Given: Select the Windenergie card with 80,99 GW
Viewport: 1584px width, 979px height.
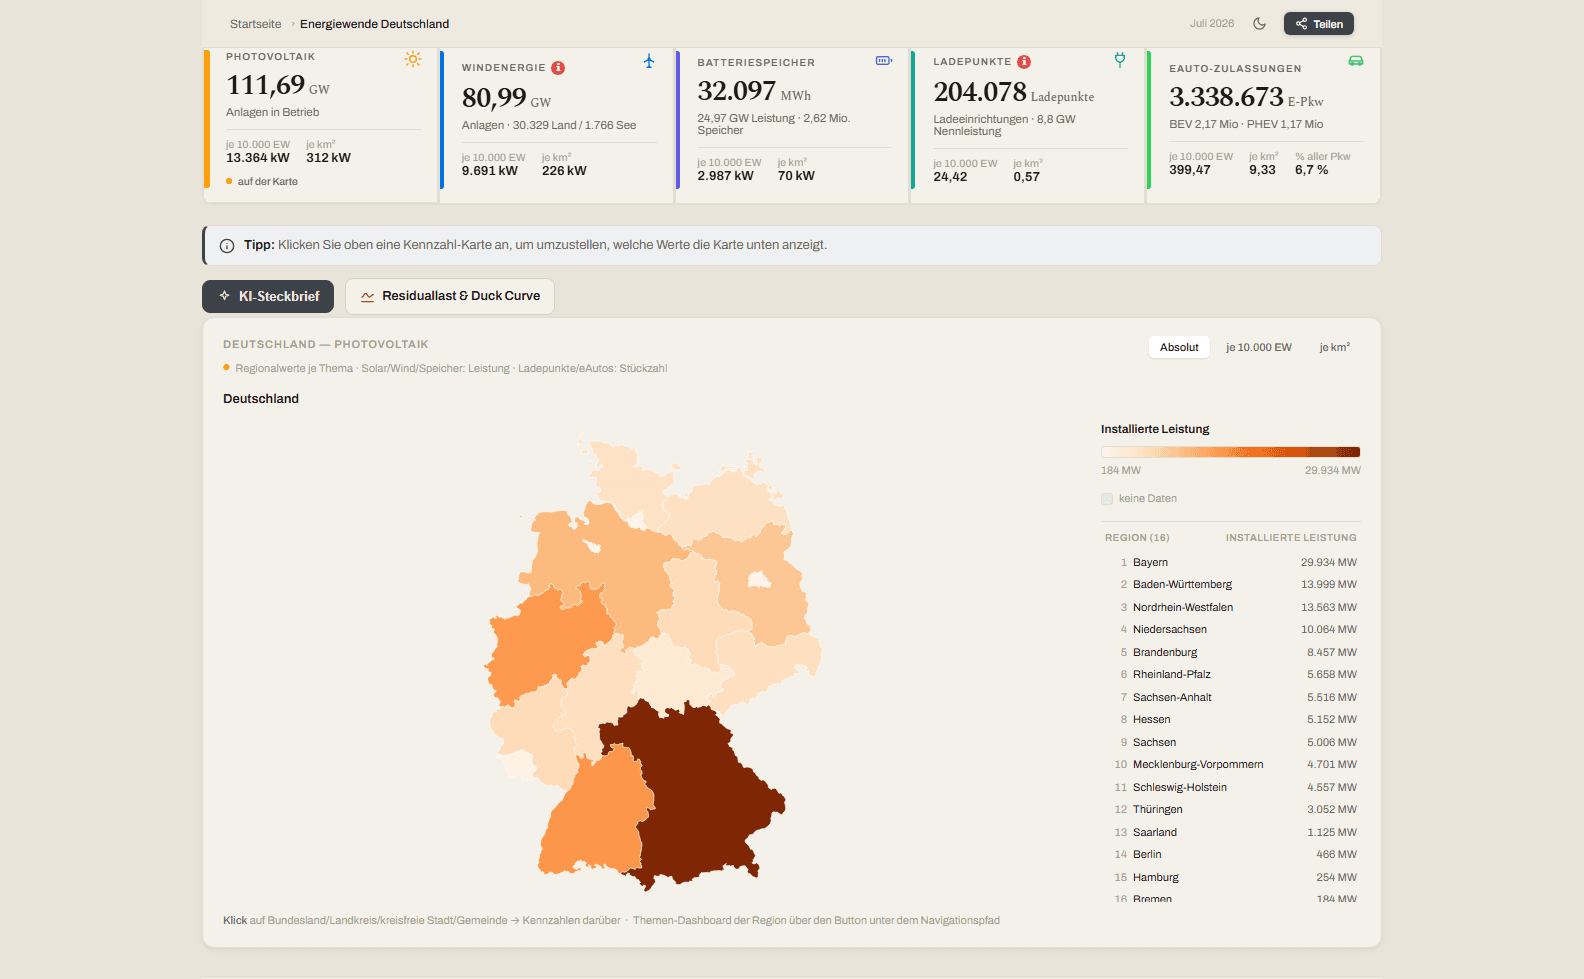Looking at the screenshot, I should tap(557, 125).
